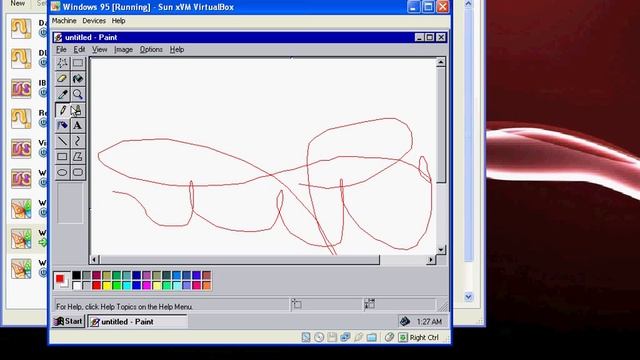This screenshot has width=640, height=360.
Task: Click the VirtualBox shared folders status icon
Action: tap(371, 337)
